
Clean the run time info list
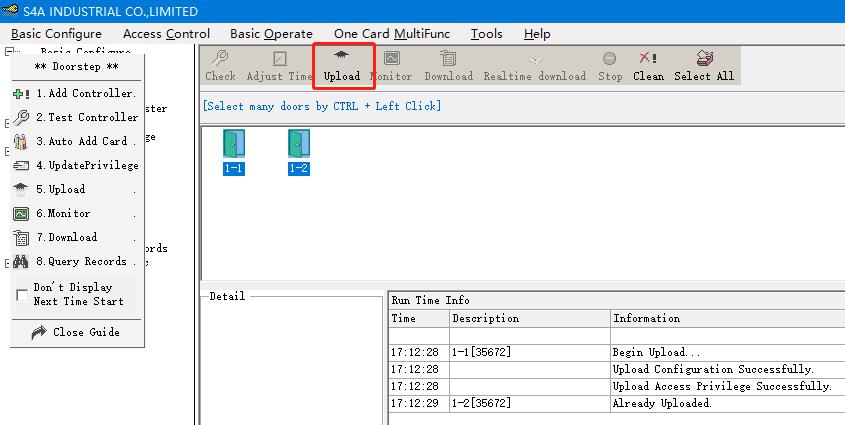(648, 66)
